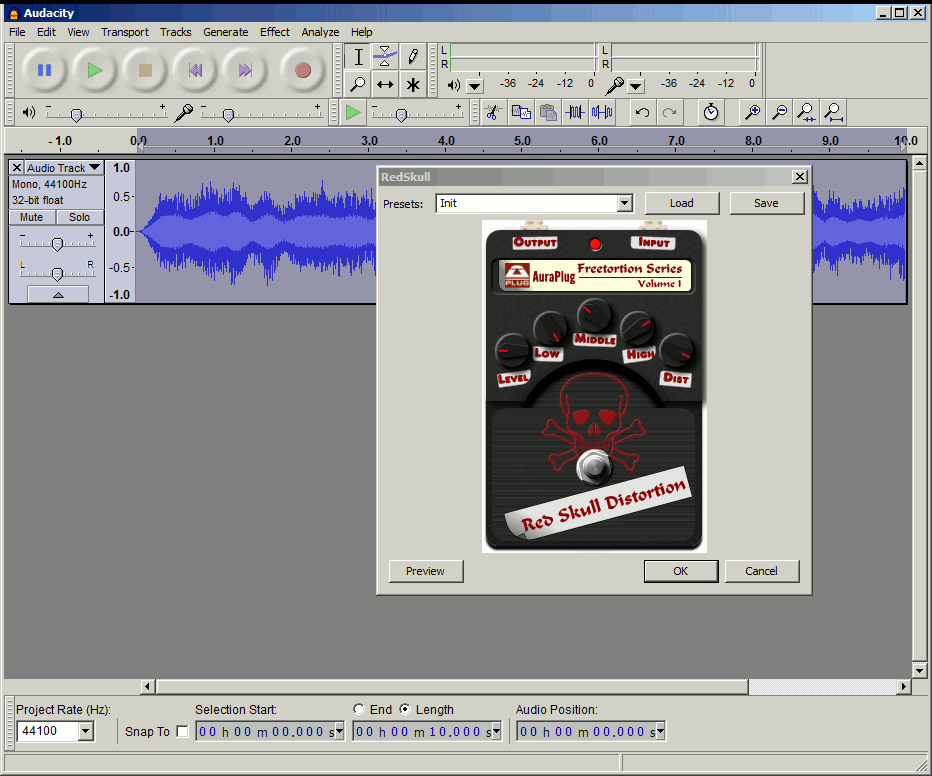Open the input meter dropdown arrow
The width and height of the screenshot is (932, 776).
pyautogui.click(x=636, y=87)
